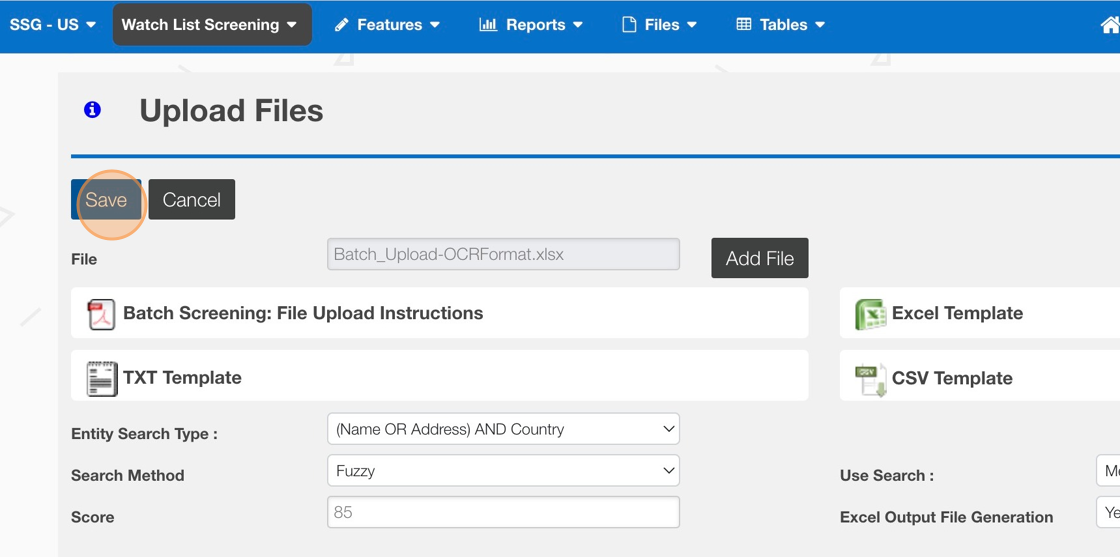Click the CSV Template file icon
The height and width of the screenshot is (557, 1120).
870,379
